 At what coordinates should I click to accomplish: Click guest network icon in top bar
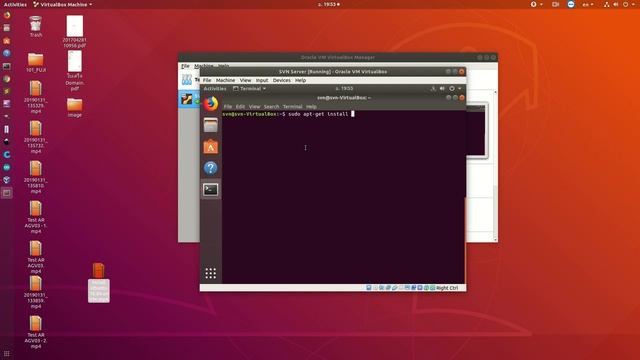point(433,89)
